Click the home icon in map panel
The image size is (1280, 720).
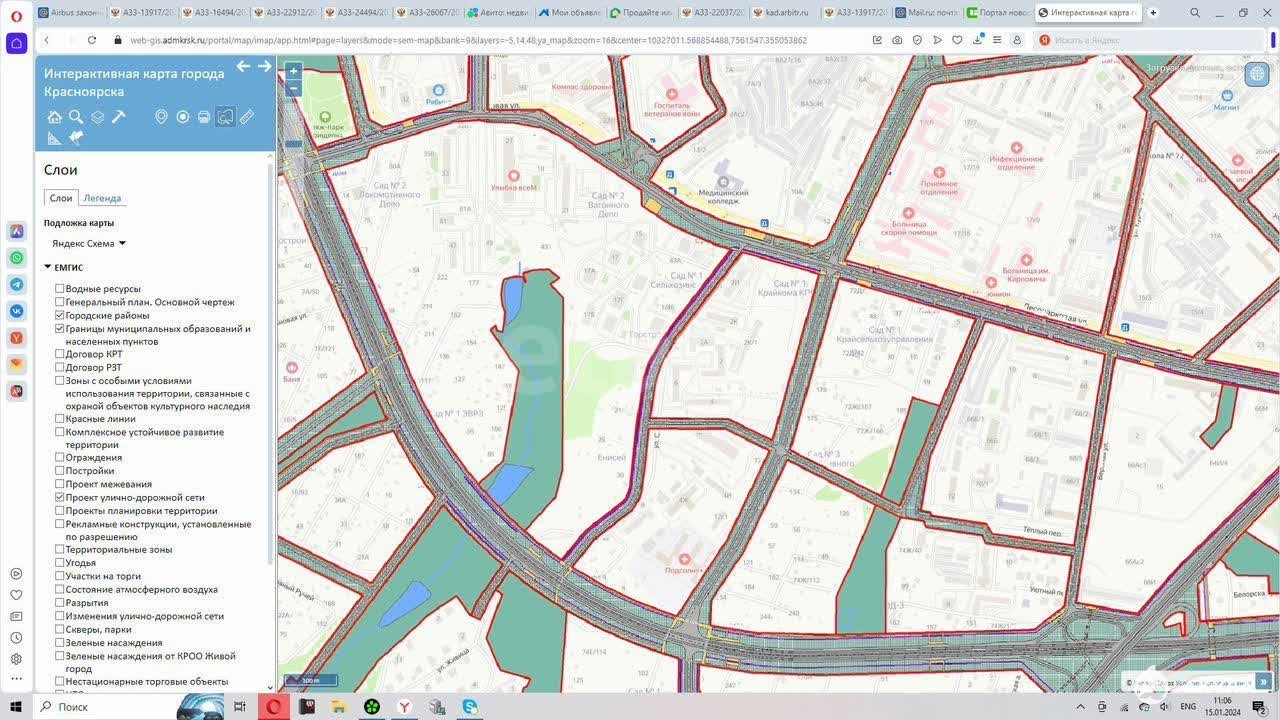[x=54, y=117]
